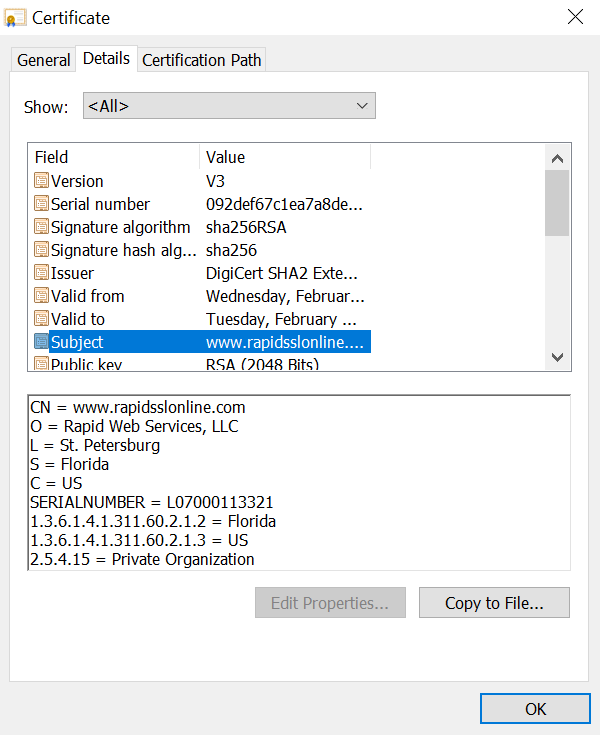The width and height of the screenshot is (600, 735).
Task: Switch to the General tab
Action: coord(43,60)
